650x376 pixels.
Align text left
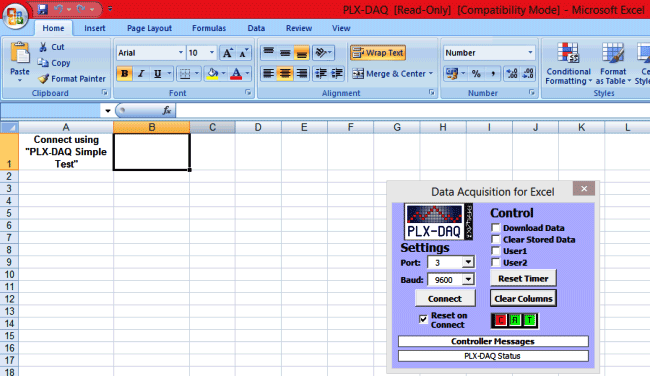pos(269,74)
